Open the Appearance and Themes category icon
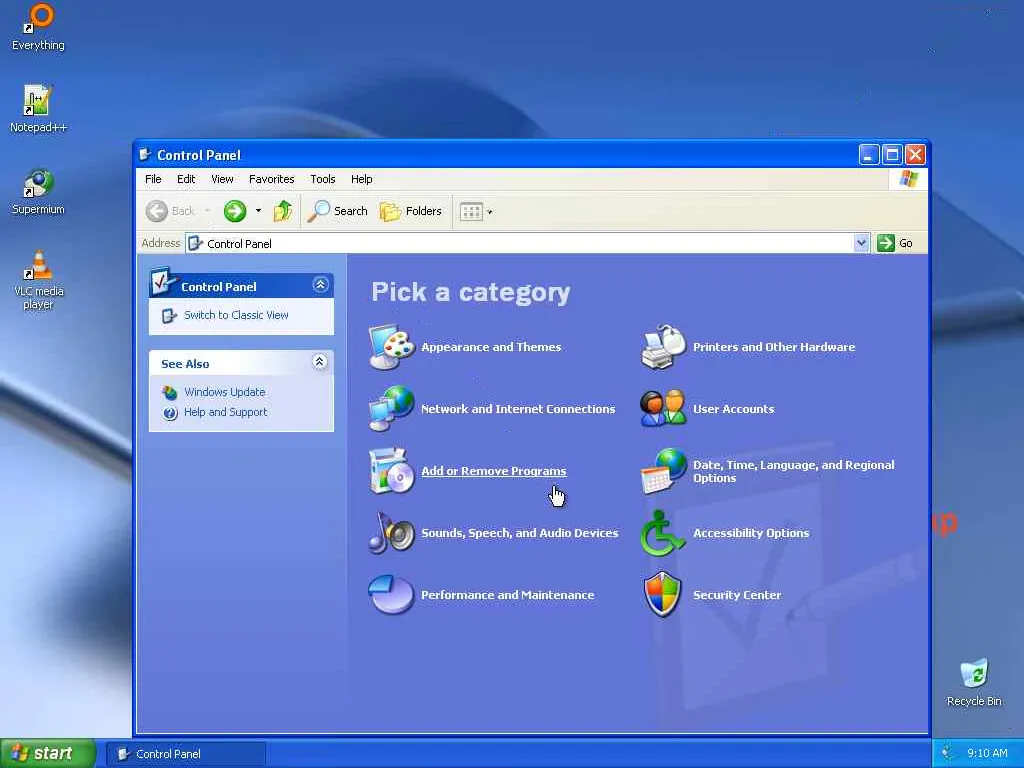 pos(391,347)
